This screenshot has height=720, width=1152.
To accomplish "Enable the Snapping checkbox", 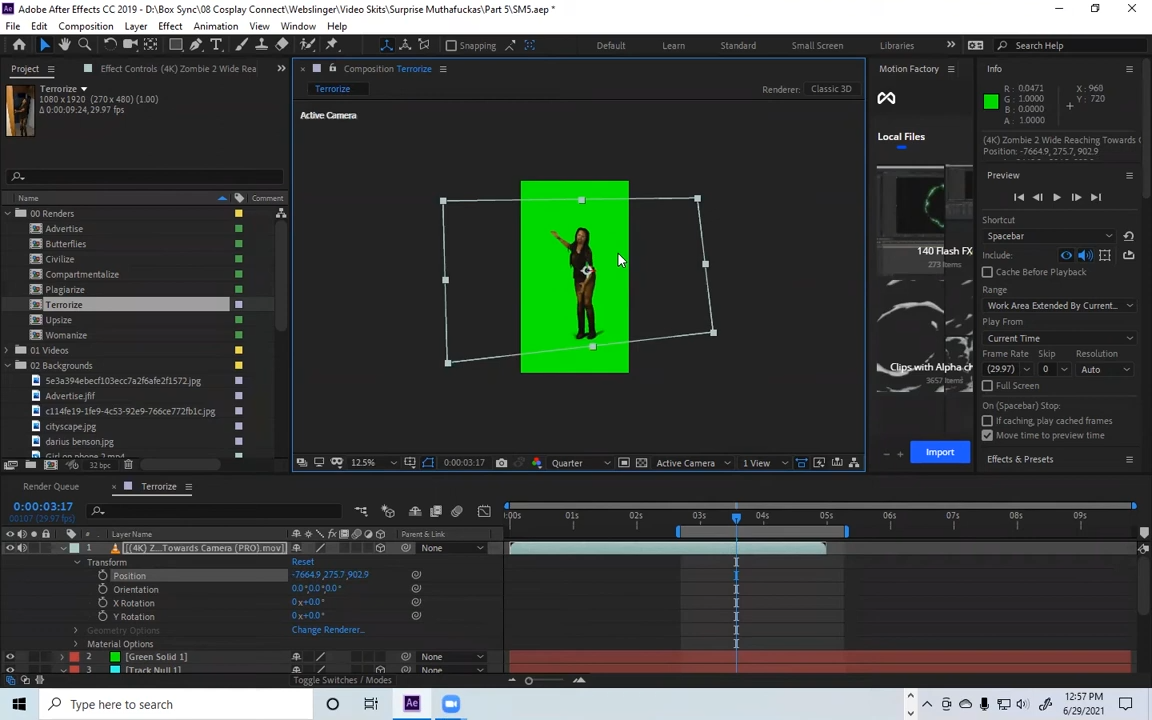I will 451,45.
